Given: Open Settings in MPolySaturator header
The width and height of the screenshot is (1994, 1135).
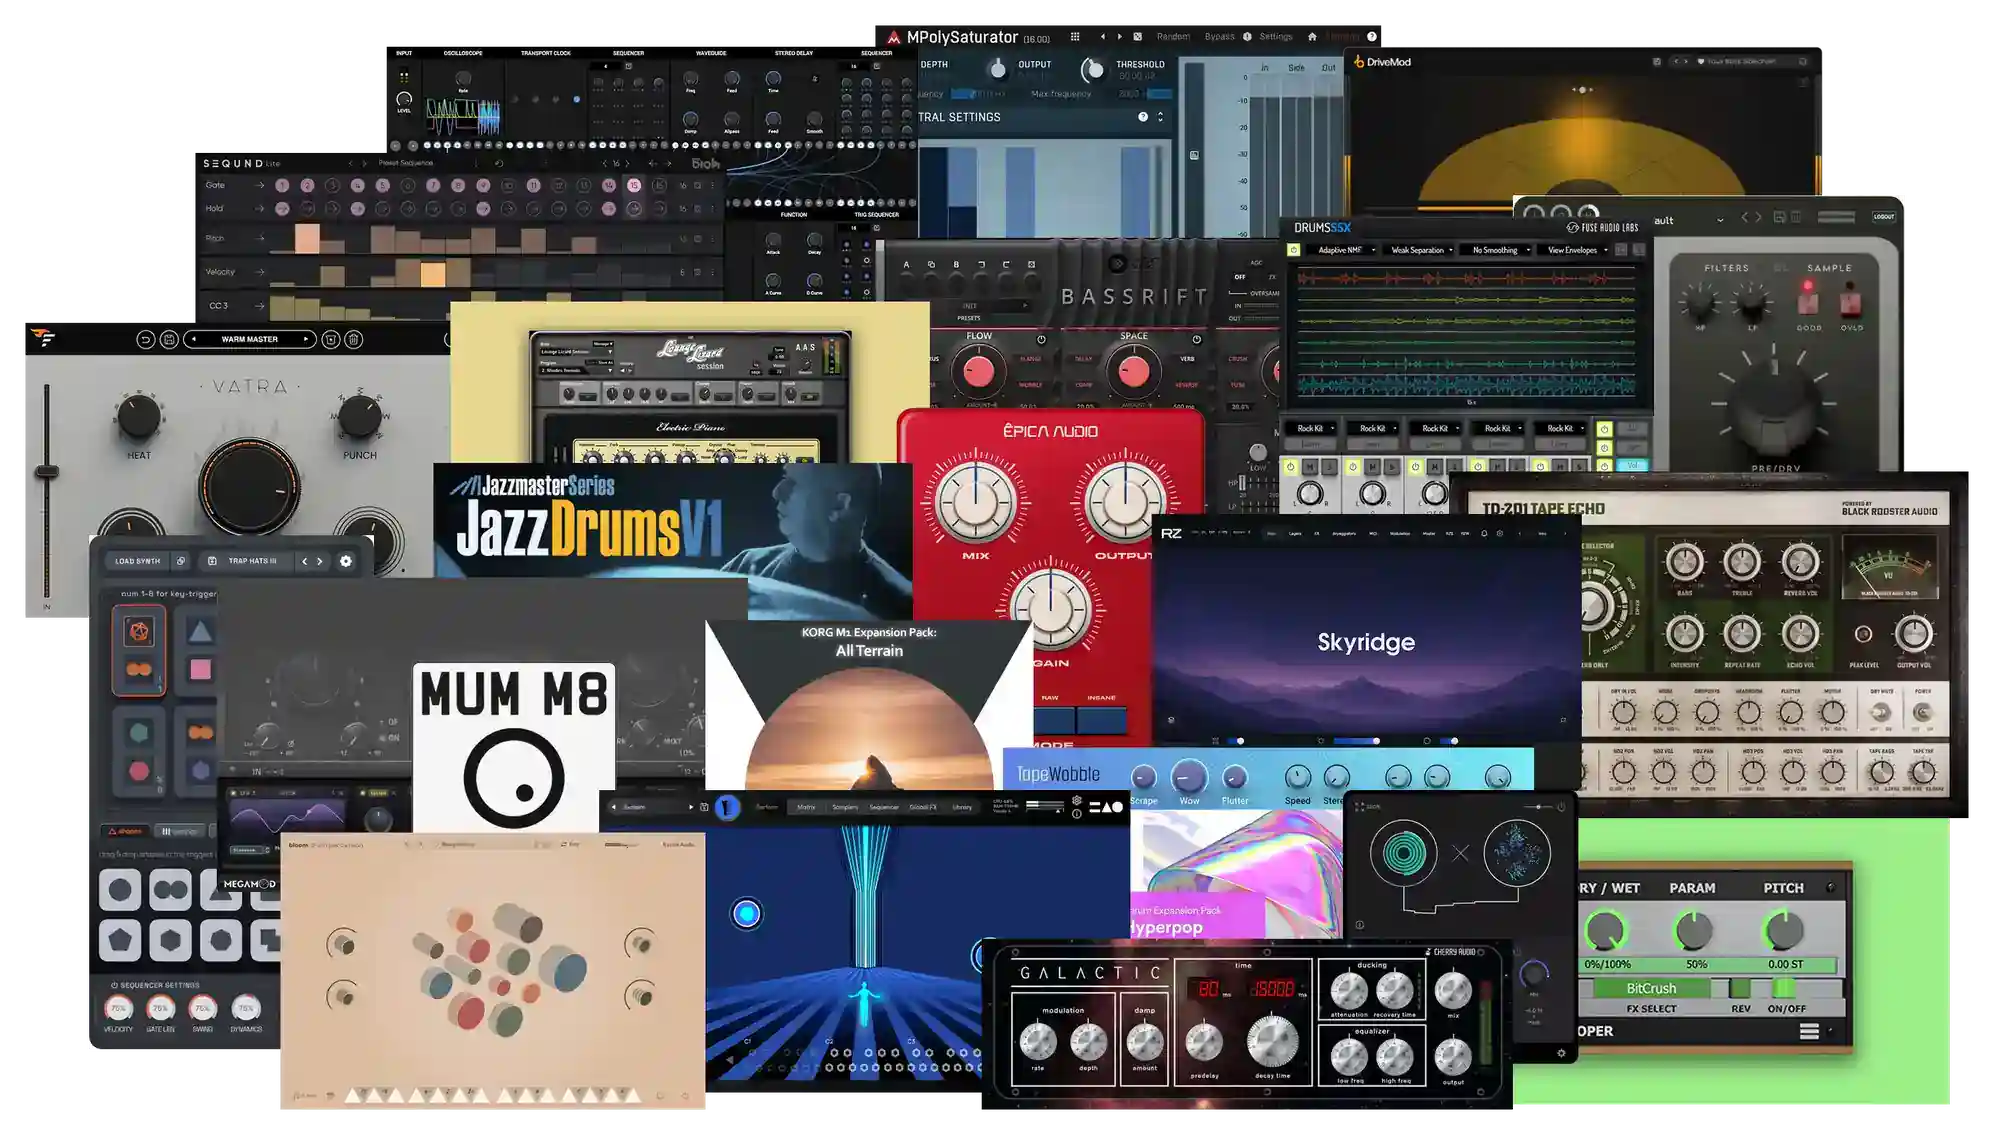Looking at the screenshot, I should (1275, 37).
